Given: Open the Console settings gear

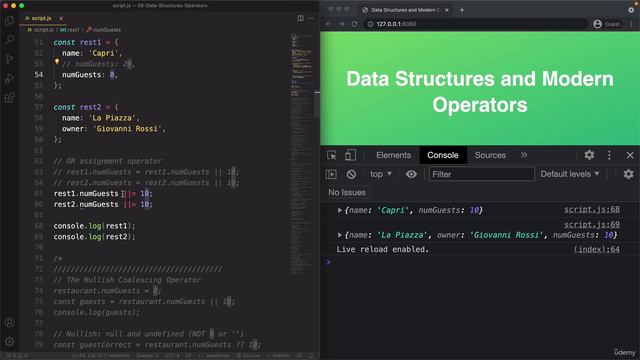Looking at the screenshot, I should pos(629,174).
